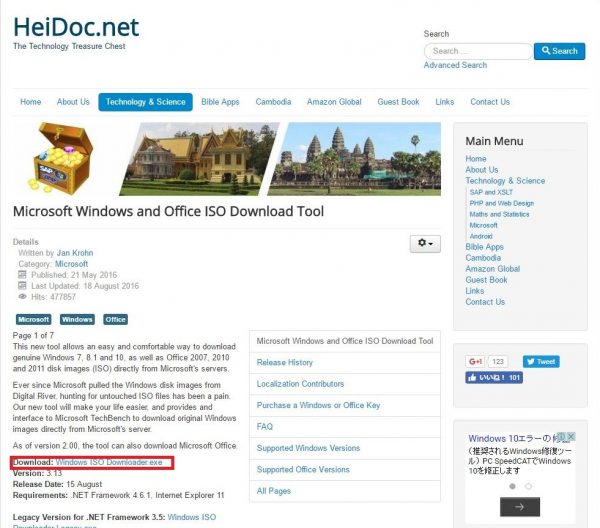Open the gear options dropdown
This screenshot has width=600, height=528.
(x=425, y=243)
